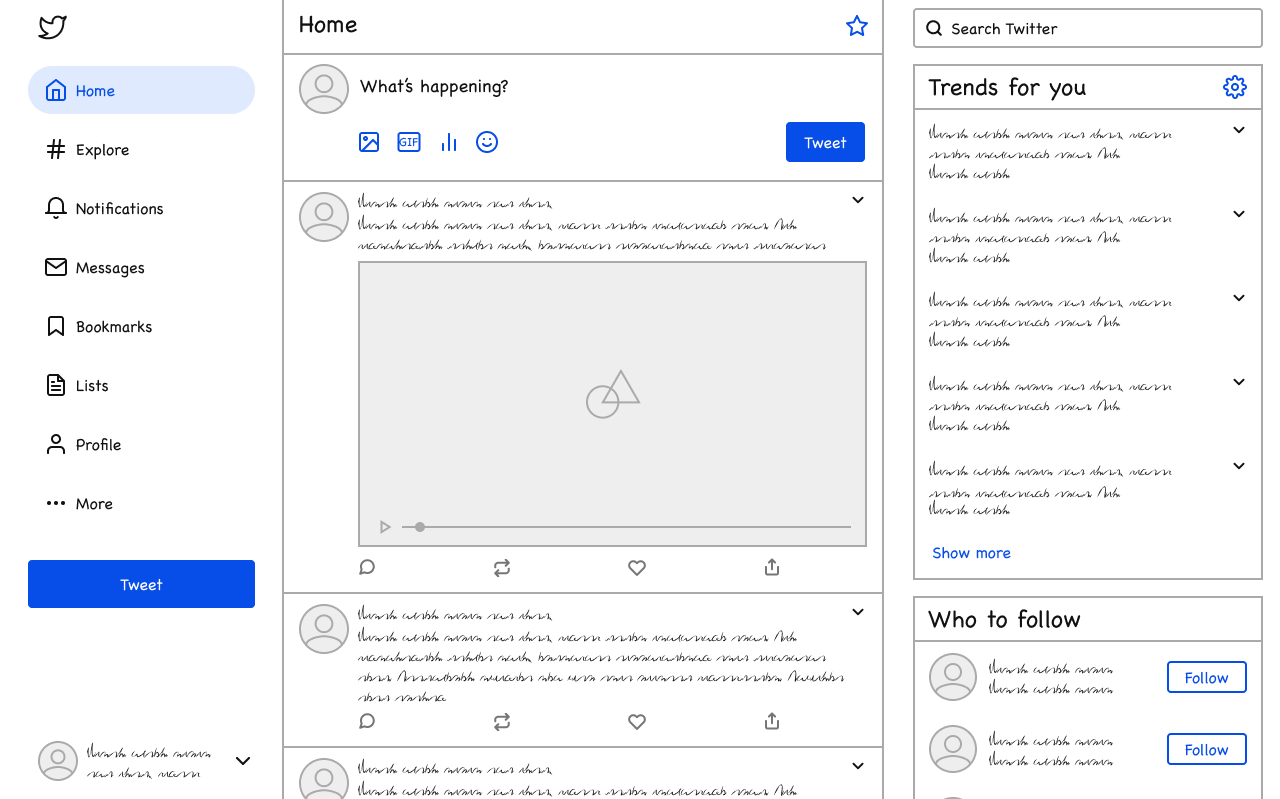The image size is (1280, 799).
Task: Open the account switcher chevron
Action: [x=243, y=761]
